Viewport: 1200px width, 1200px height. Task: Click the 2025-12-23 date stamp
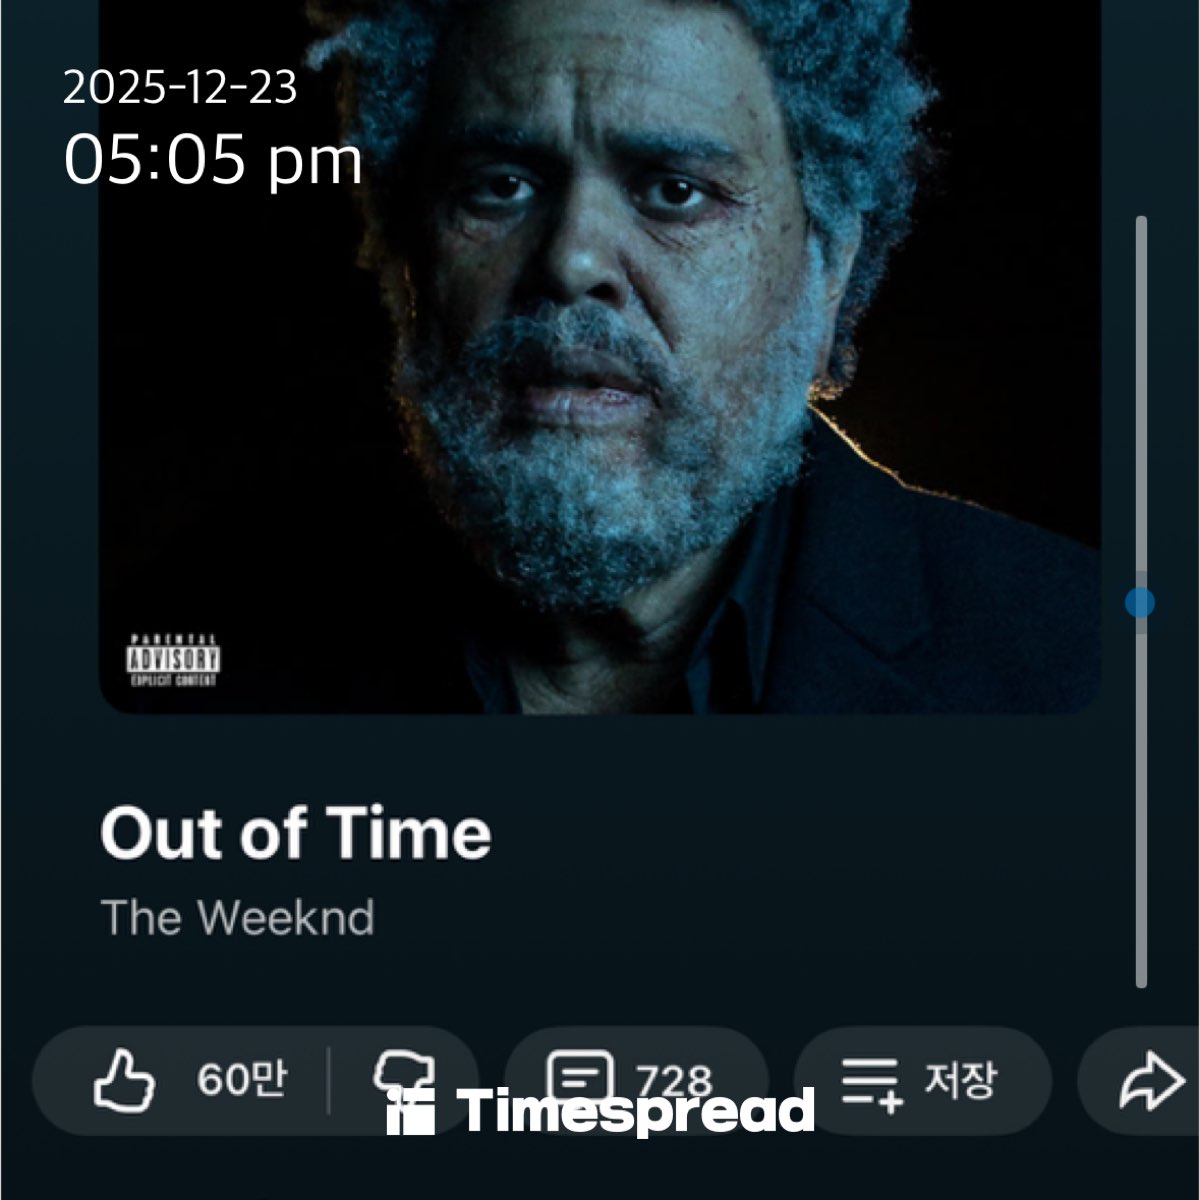tap(180, 88)
